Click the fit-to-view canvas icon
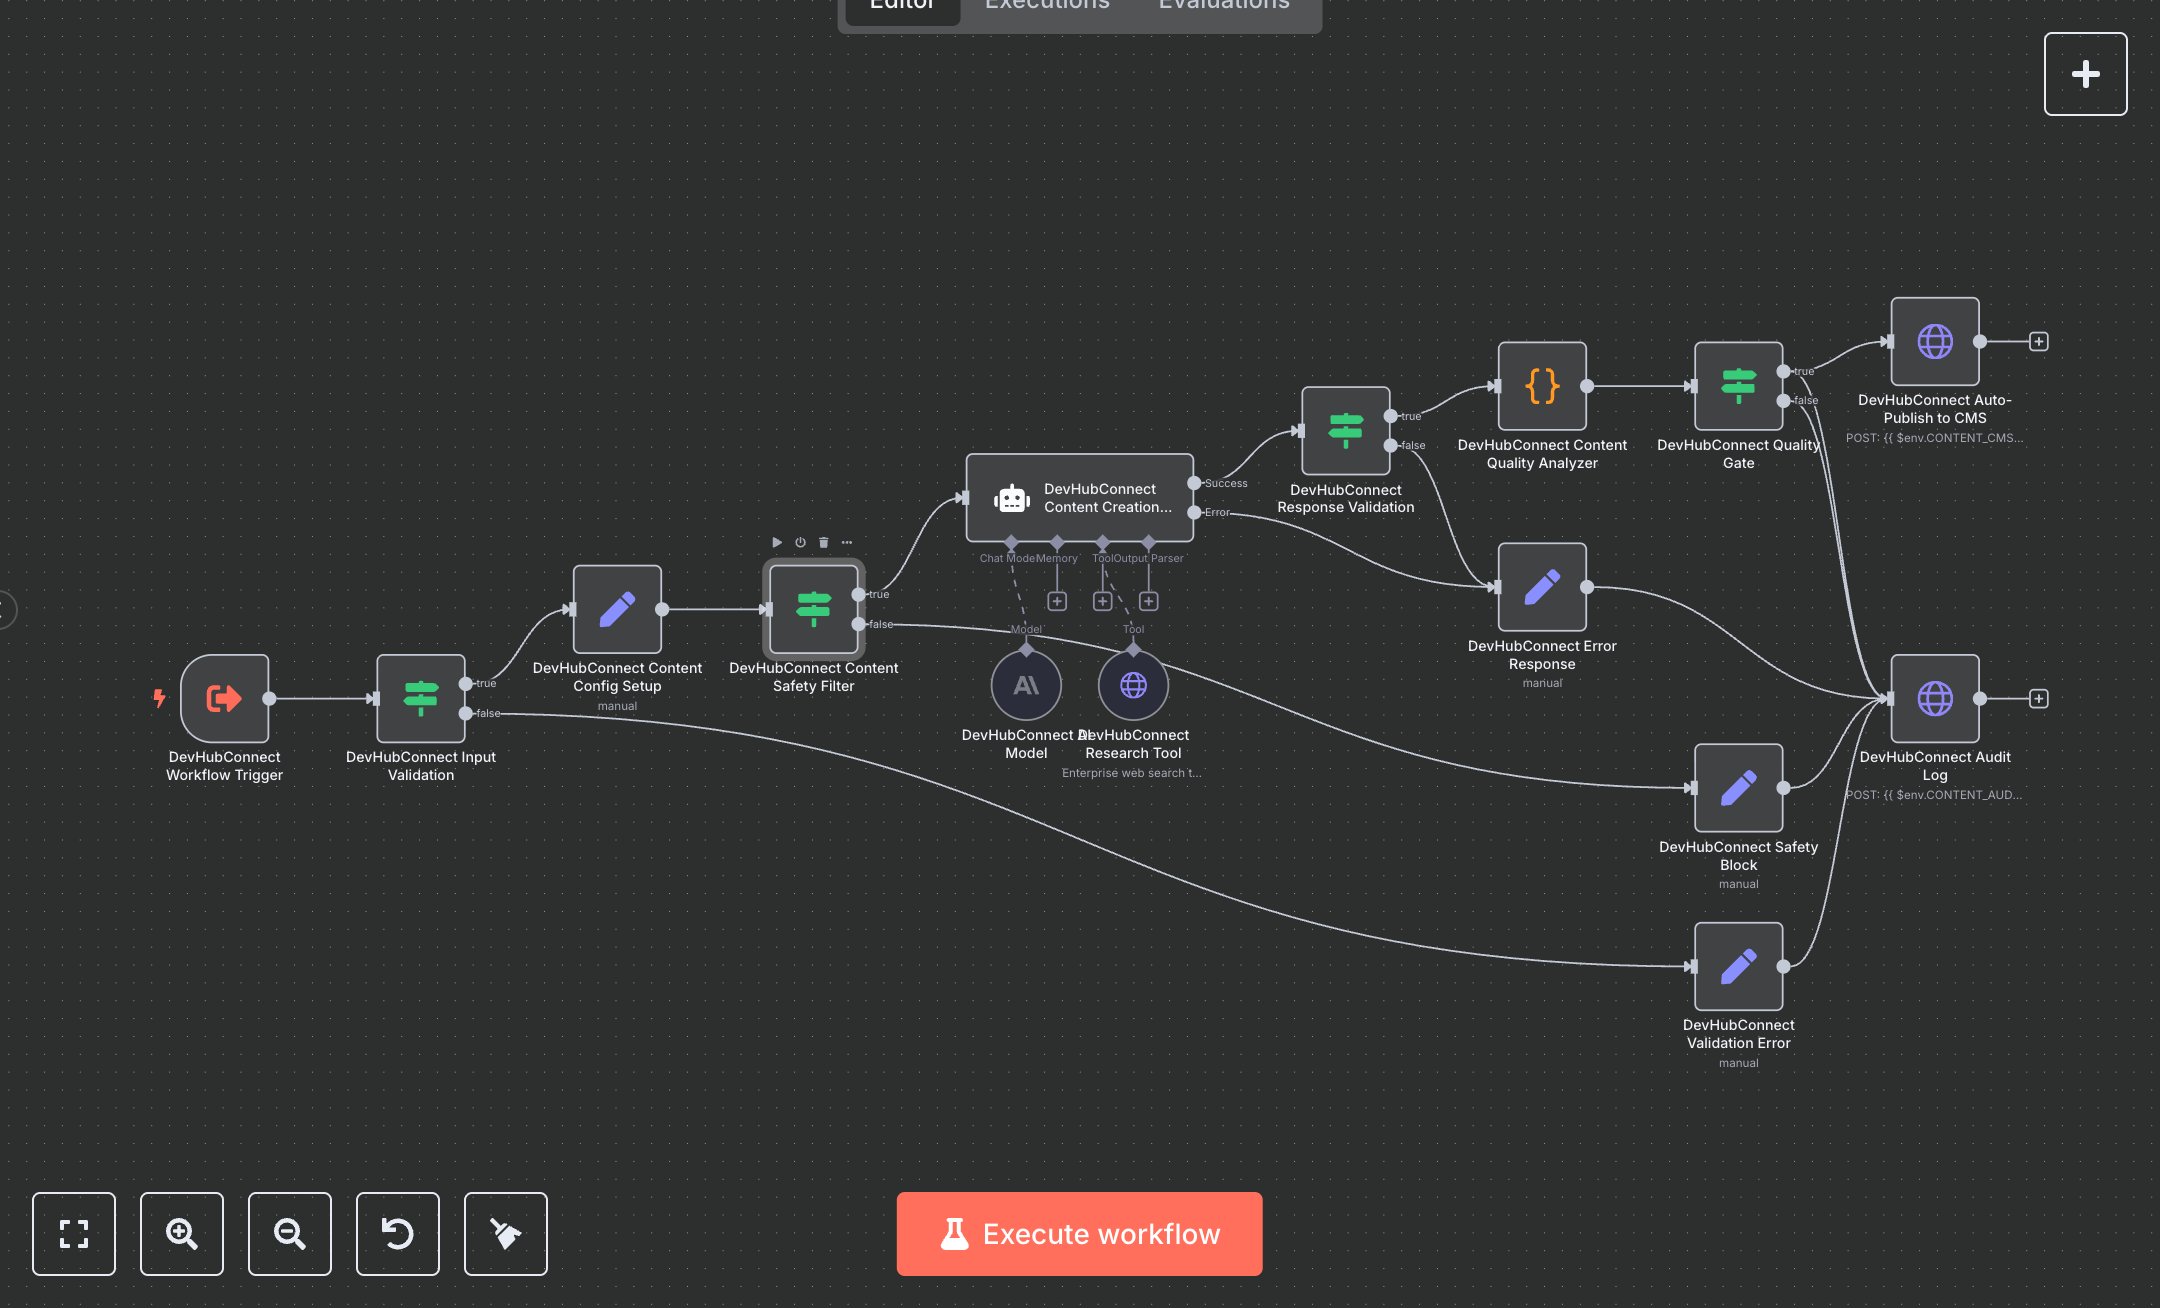Viewport: 2160px width, 1308px height. click(73, 1233)
